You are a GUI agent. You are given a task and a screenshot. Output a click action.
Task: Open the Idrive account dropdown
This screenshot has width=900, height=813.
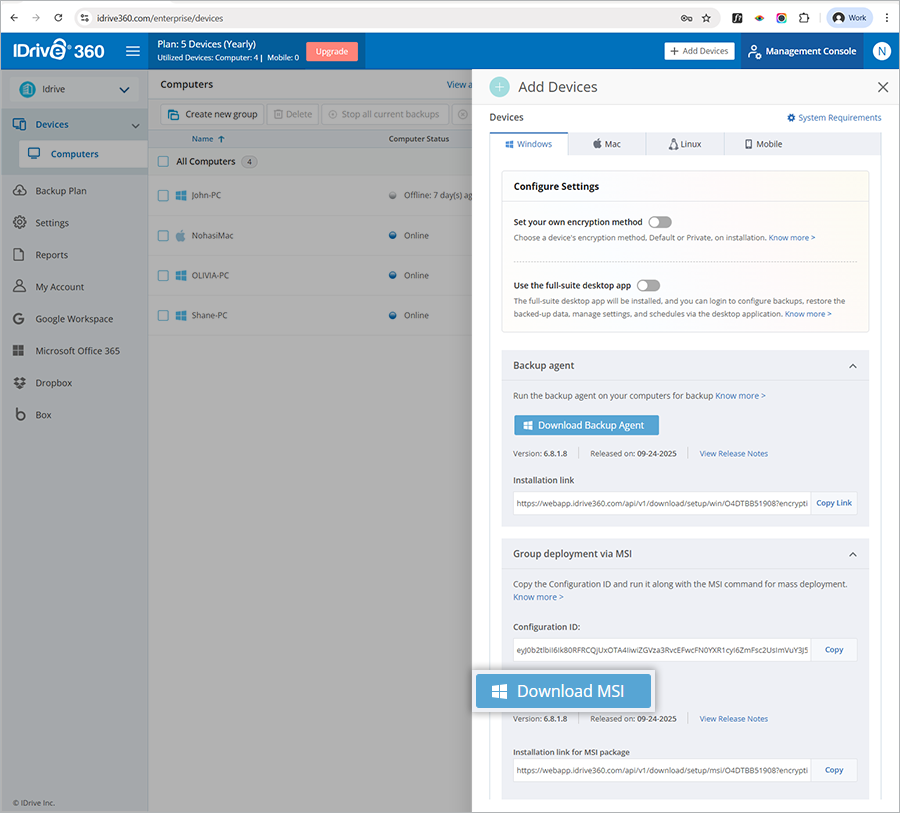(x=74, y=89)
